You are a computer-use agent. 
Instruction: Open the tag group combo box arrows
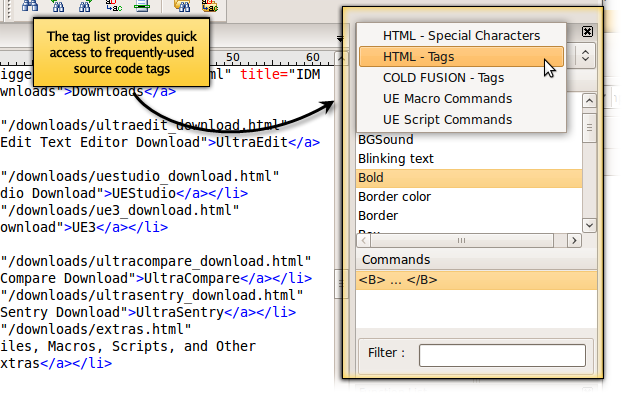(585, 55)
